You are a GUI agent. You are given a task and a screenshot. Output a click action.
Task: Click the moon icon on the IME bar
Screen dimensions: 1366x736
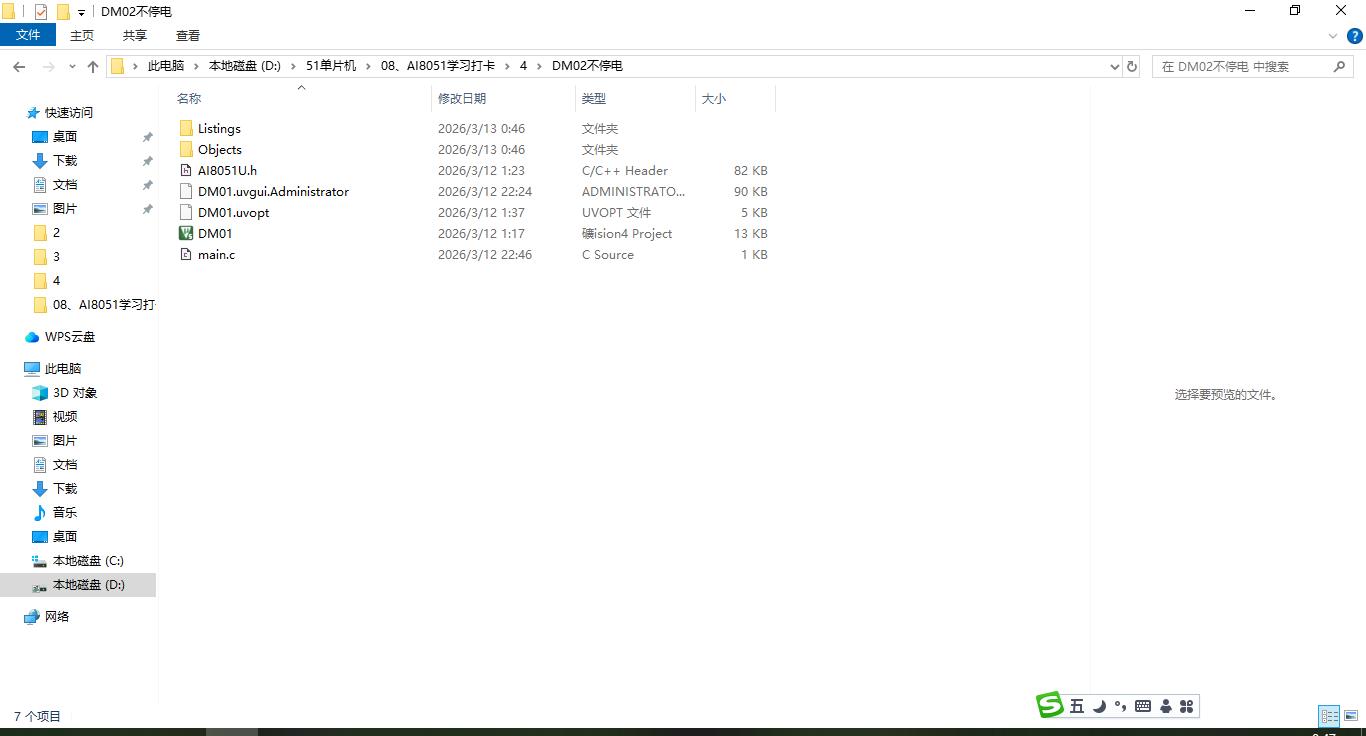click(x=1099, y=706)
